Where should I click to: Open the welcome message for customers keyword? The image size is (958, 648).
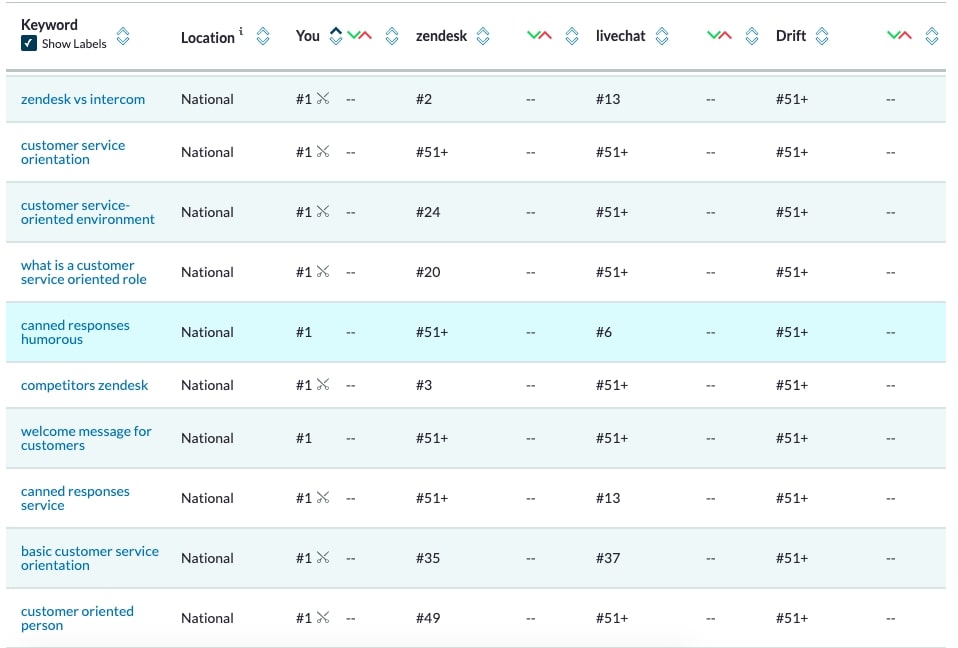point(86,438)
